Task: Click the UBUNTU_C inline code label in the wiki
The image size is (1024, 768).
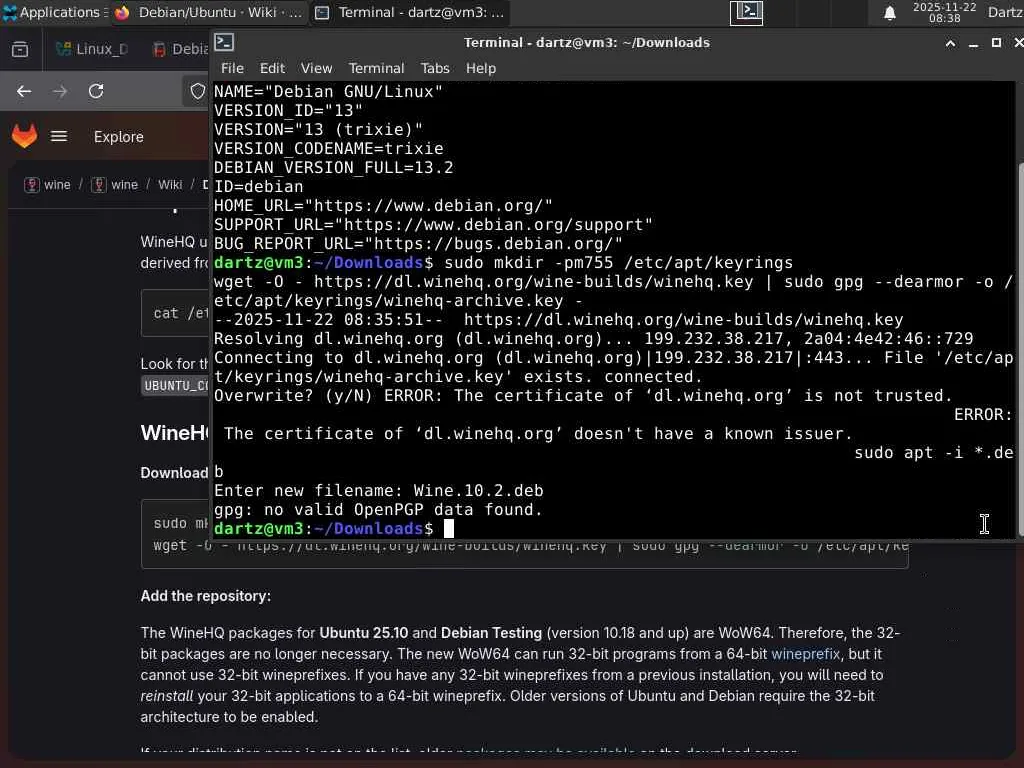Action: 175,386
